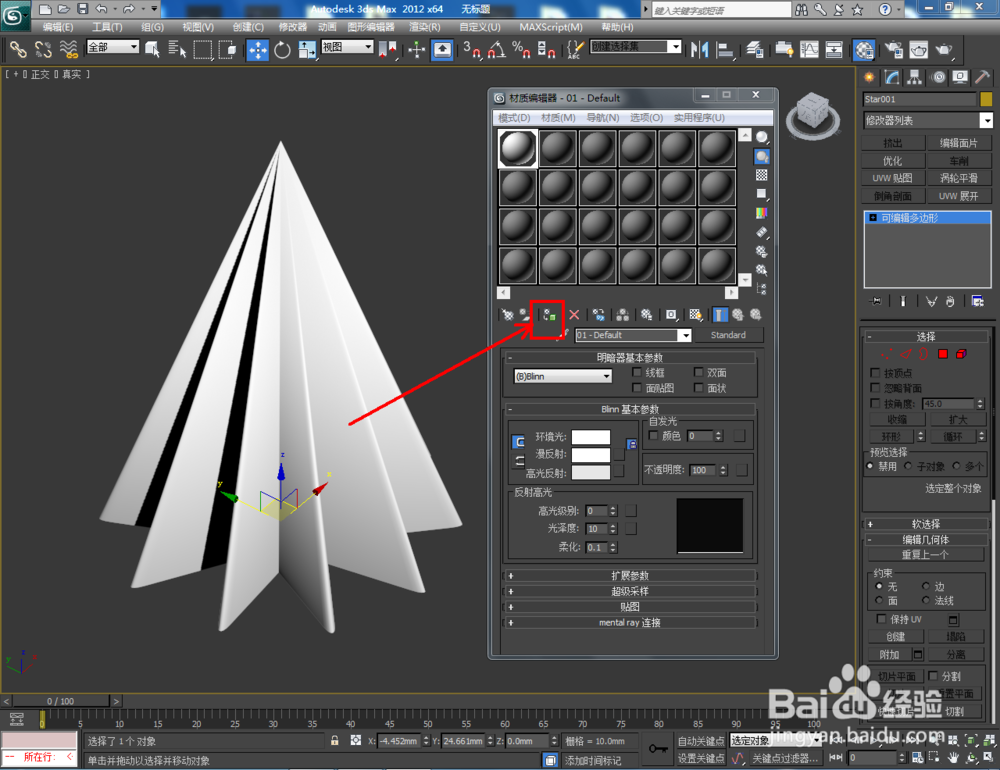This screenshot has height=770, width=1000.
Task: Expand the 超级采样 rollout
Action: [x=630, y=591]
